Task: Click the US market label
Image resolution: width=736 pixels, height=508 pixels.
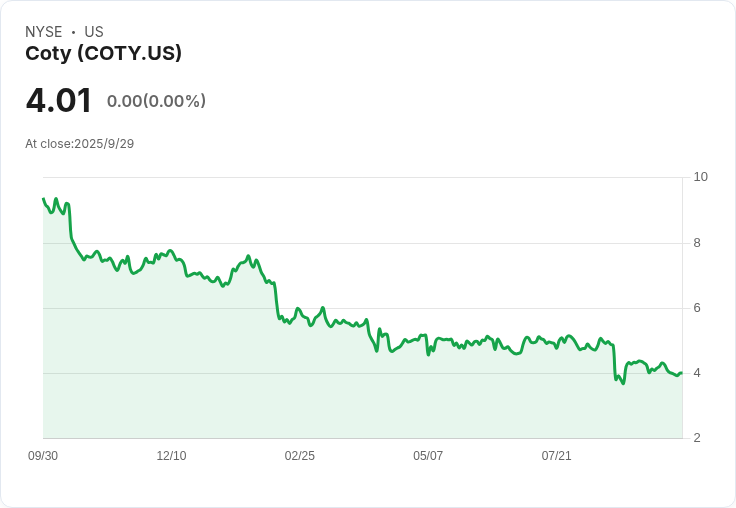Action: click(94, 32)
